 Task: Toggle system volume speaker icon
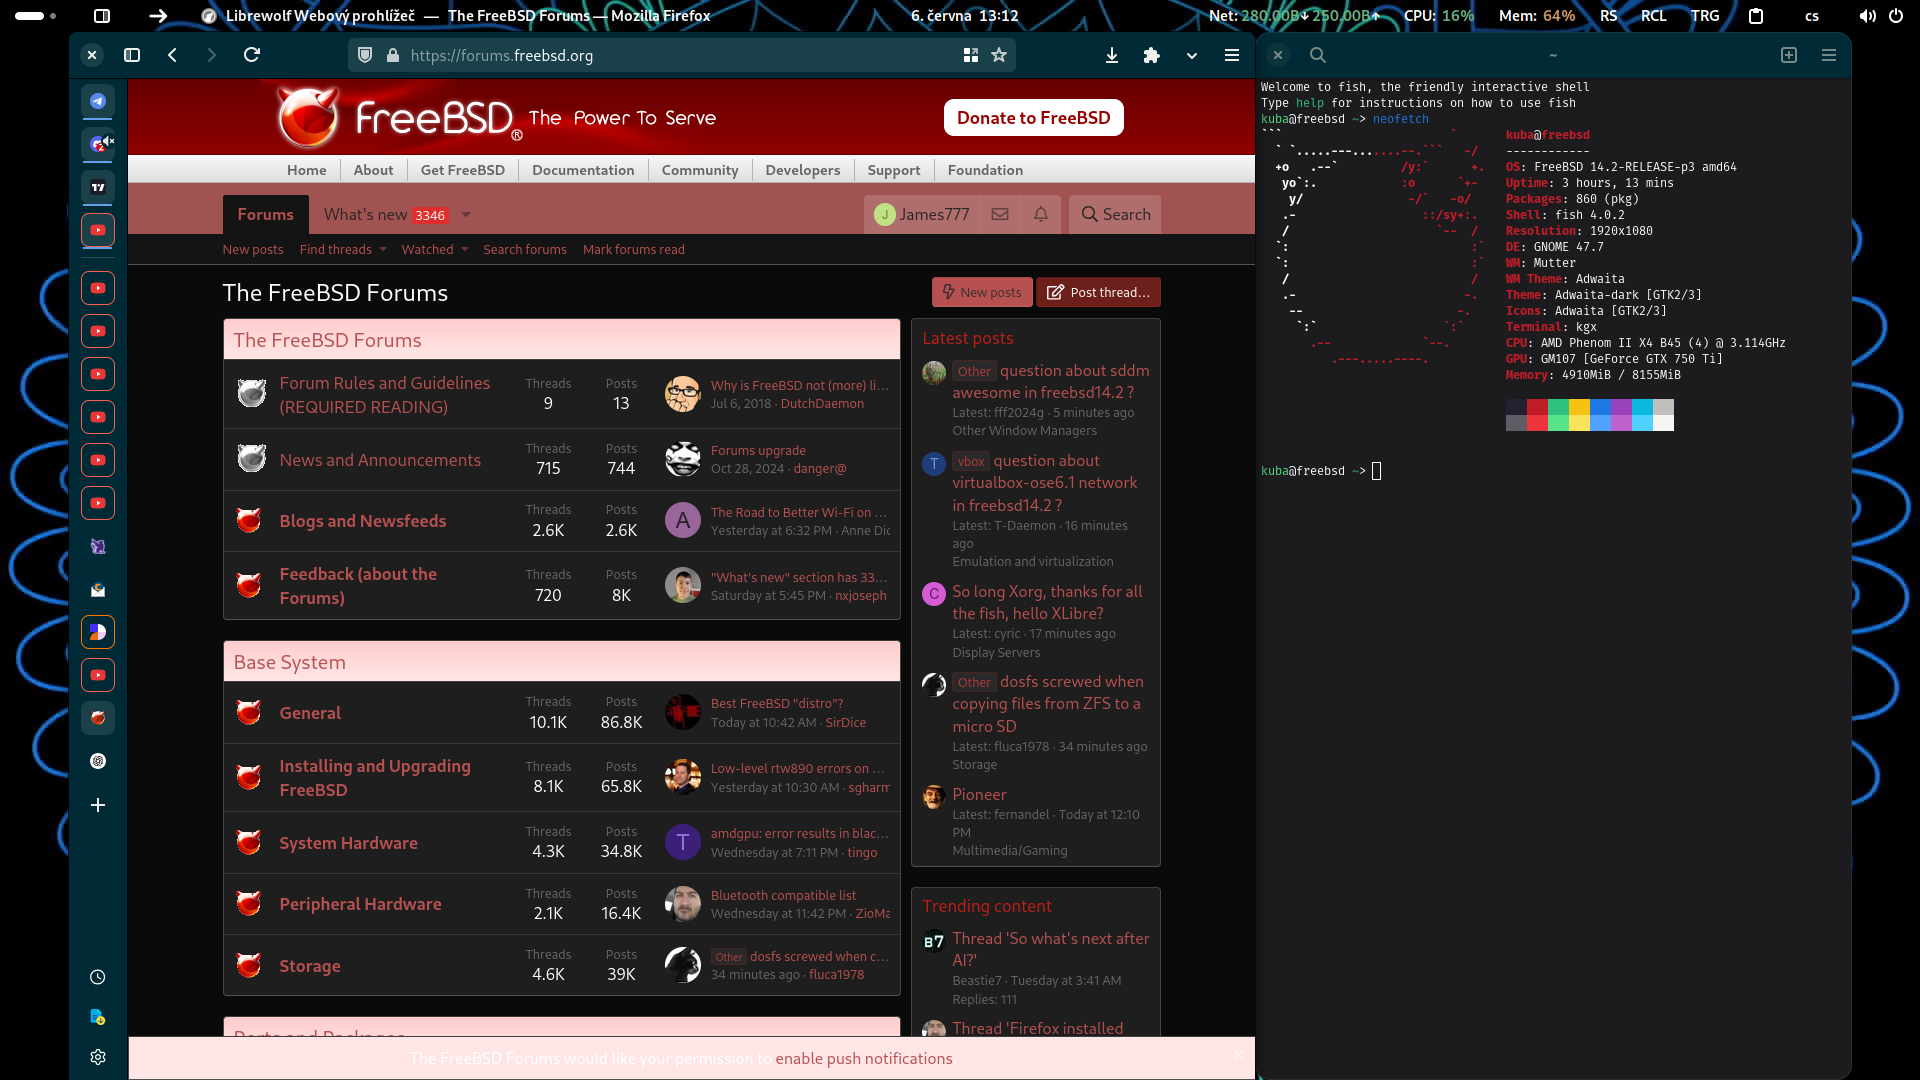tap(1866, 16)
